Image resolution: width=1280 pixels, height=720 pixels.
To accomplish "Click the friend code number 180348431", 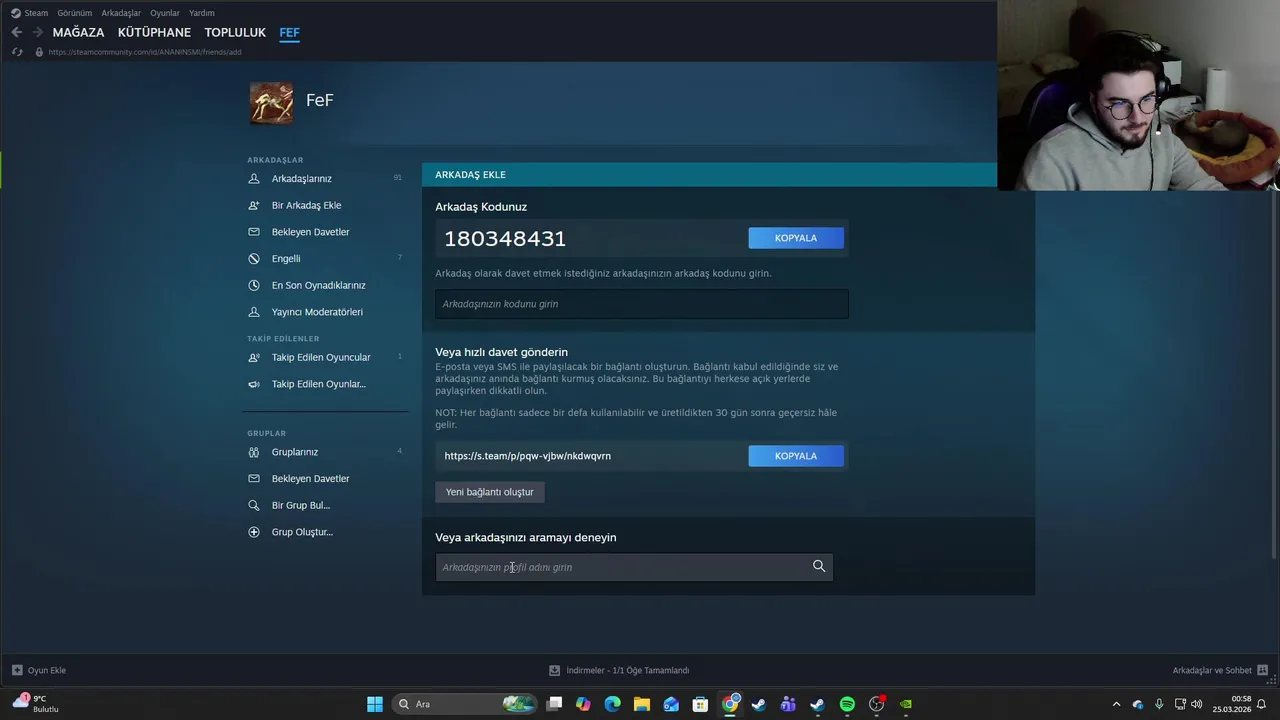I will click(505, 238).
